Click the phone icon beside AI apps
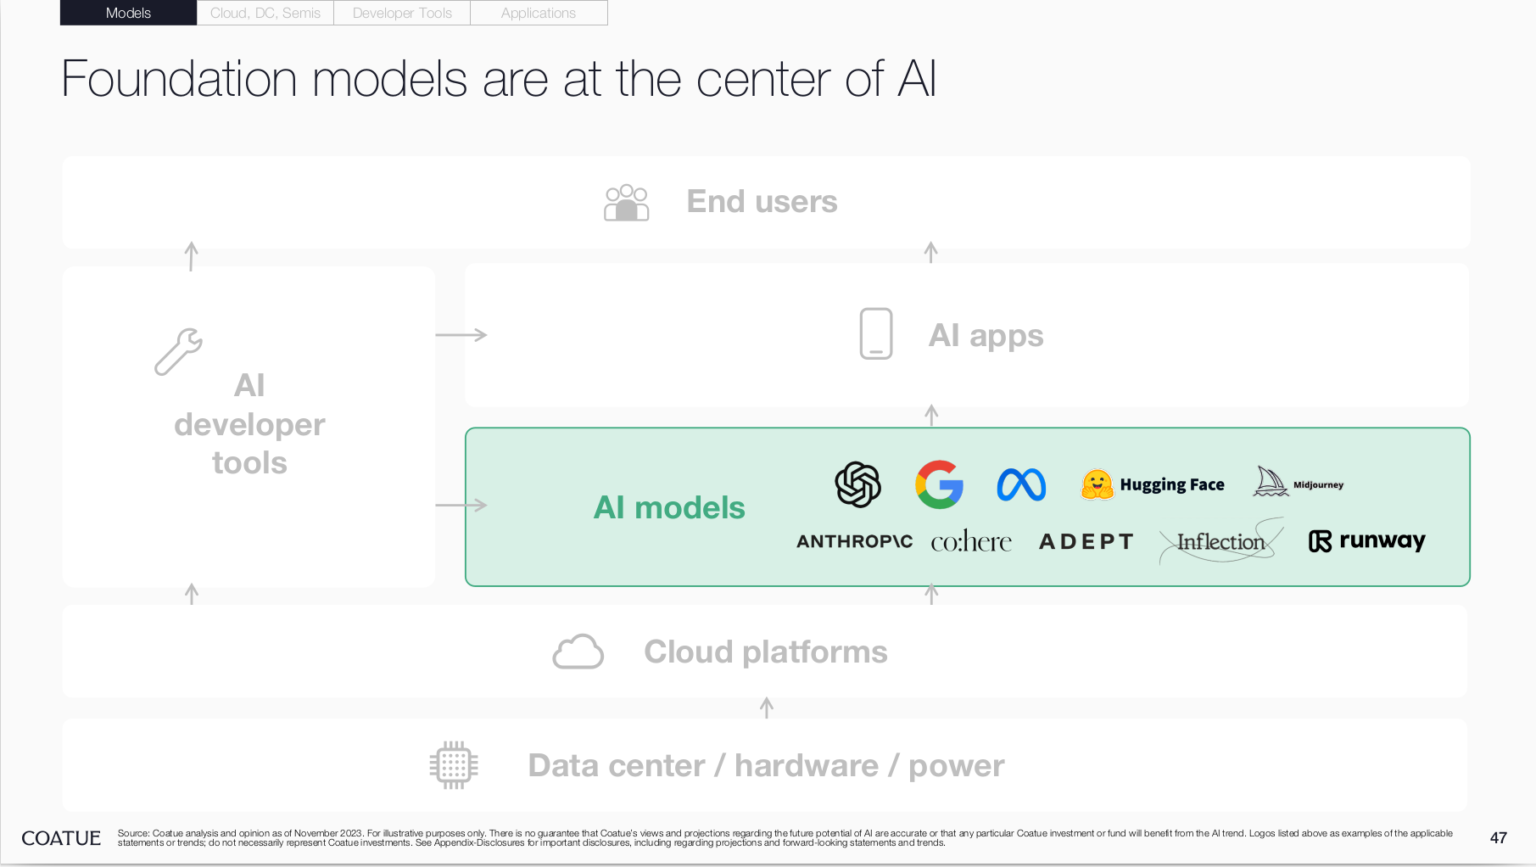The width and height of the screenshot is (1536, 867). (x=876, y=334)
